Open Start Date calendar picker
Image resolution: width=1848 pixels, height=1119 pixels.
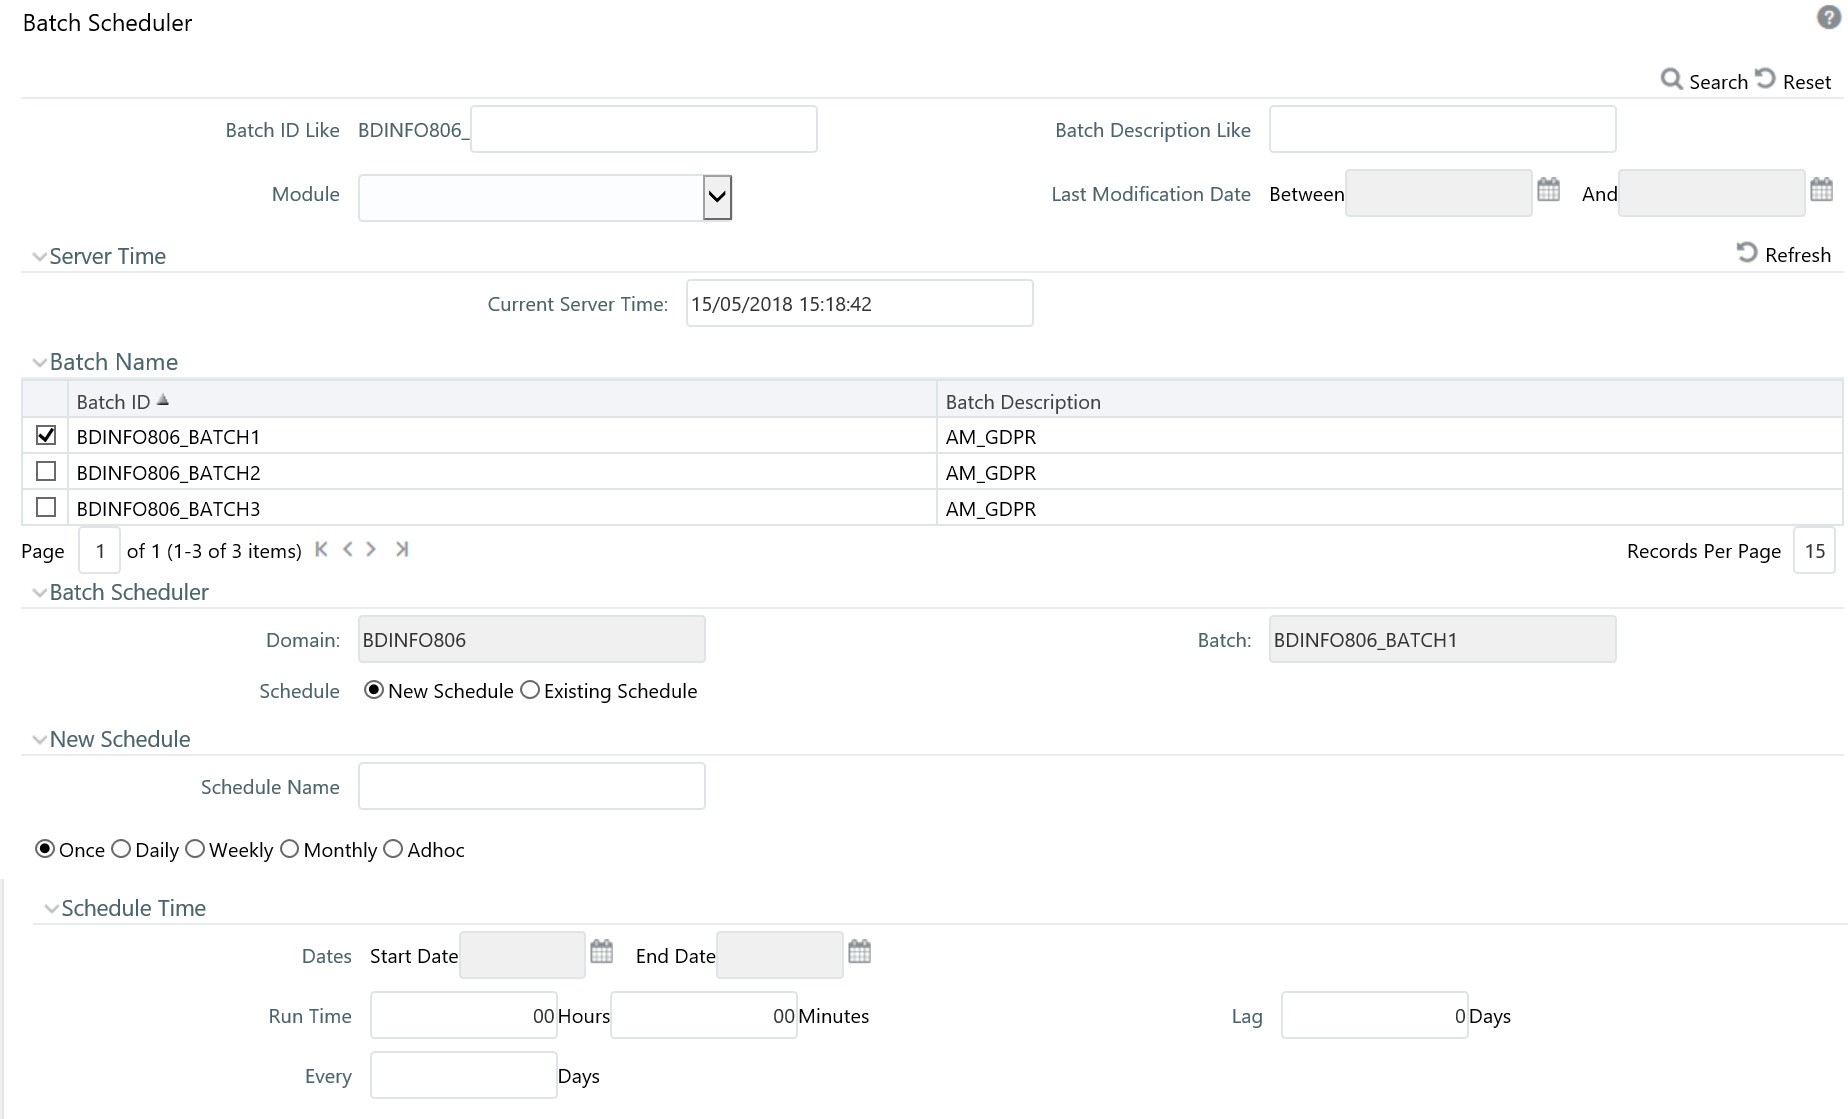tap(601, 951)
